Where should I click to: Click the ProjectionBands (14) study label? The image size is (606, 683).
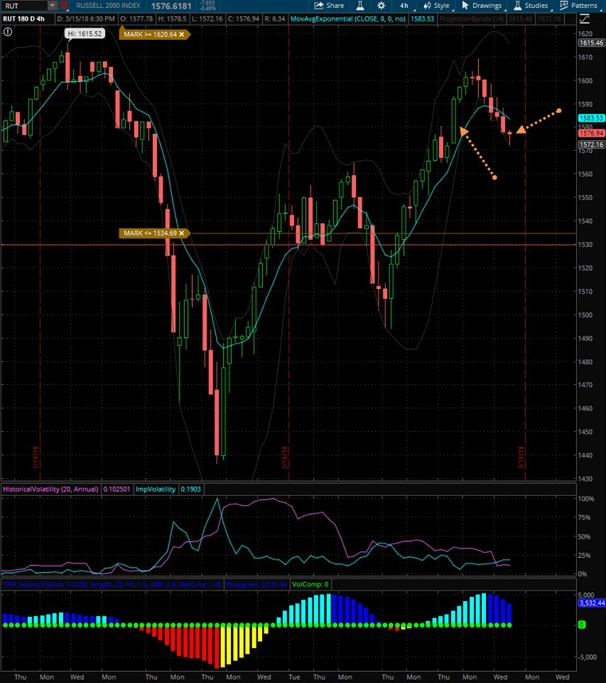tap(472, 19)
